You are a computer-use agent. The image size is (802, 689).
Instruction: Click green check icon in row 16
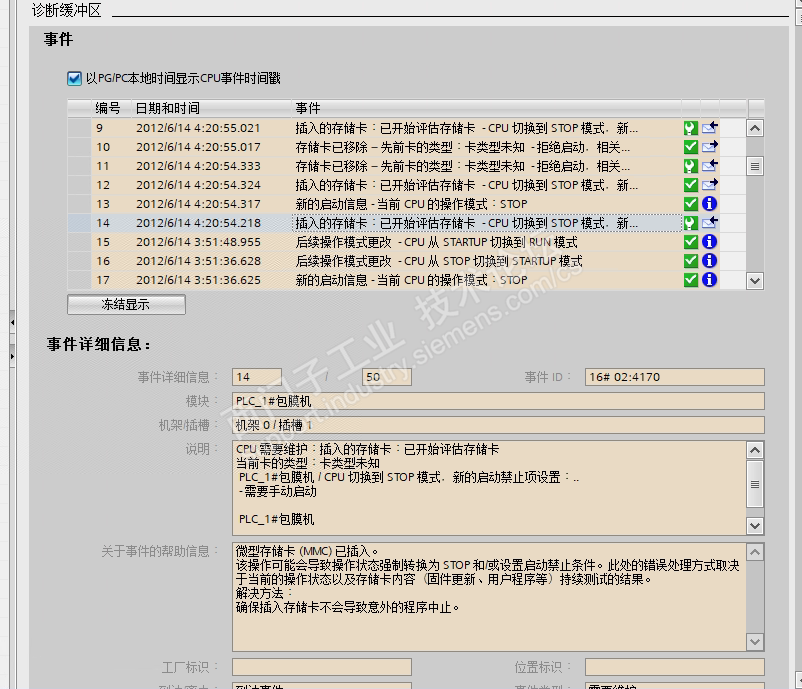(690, 261)
